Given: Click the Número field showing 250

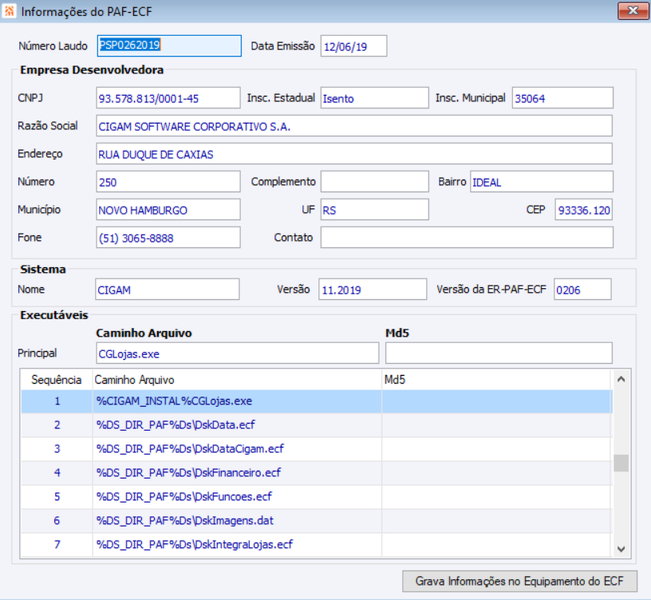Looking at the screenshot, I should (x=168, y=181).
